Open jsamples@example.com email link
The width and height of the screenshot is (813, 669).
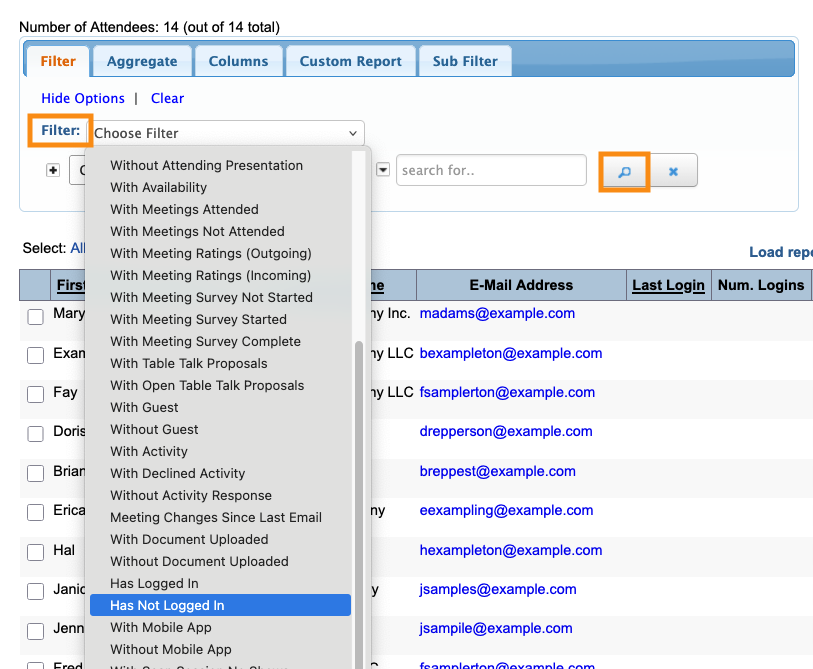point(498,589)
